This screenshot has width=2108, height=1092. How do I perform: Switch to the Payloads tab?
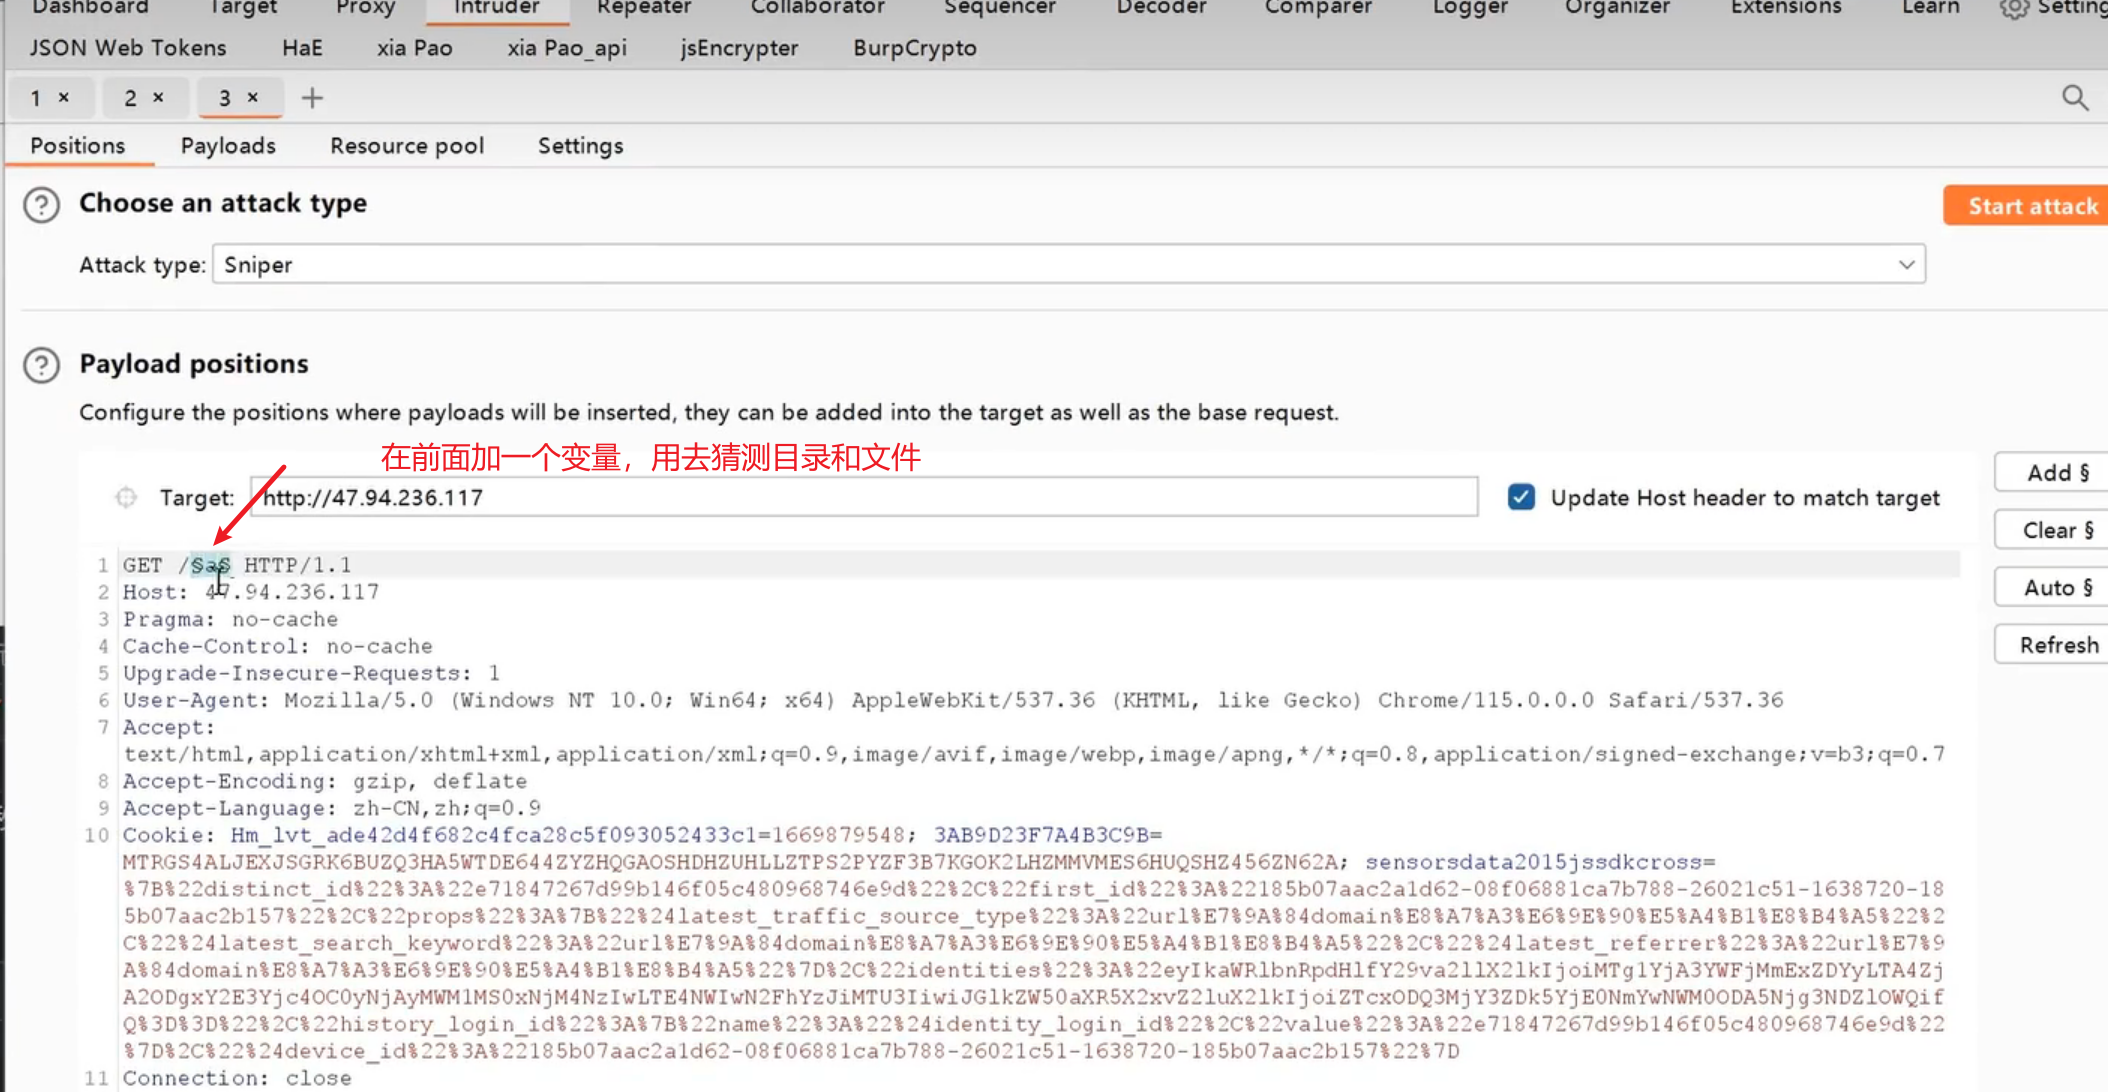(x=228, y=146)
